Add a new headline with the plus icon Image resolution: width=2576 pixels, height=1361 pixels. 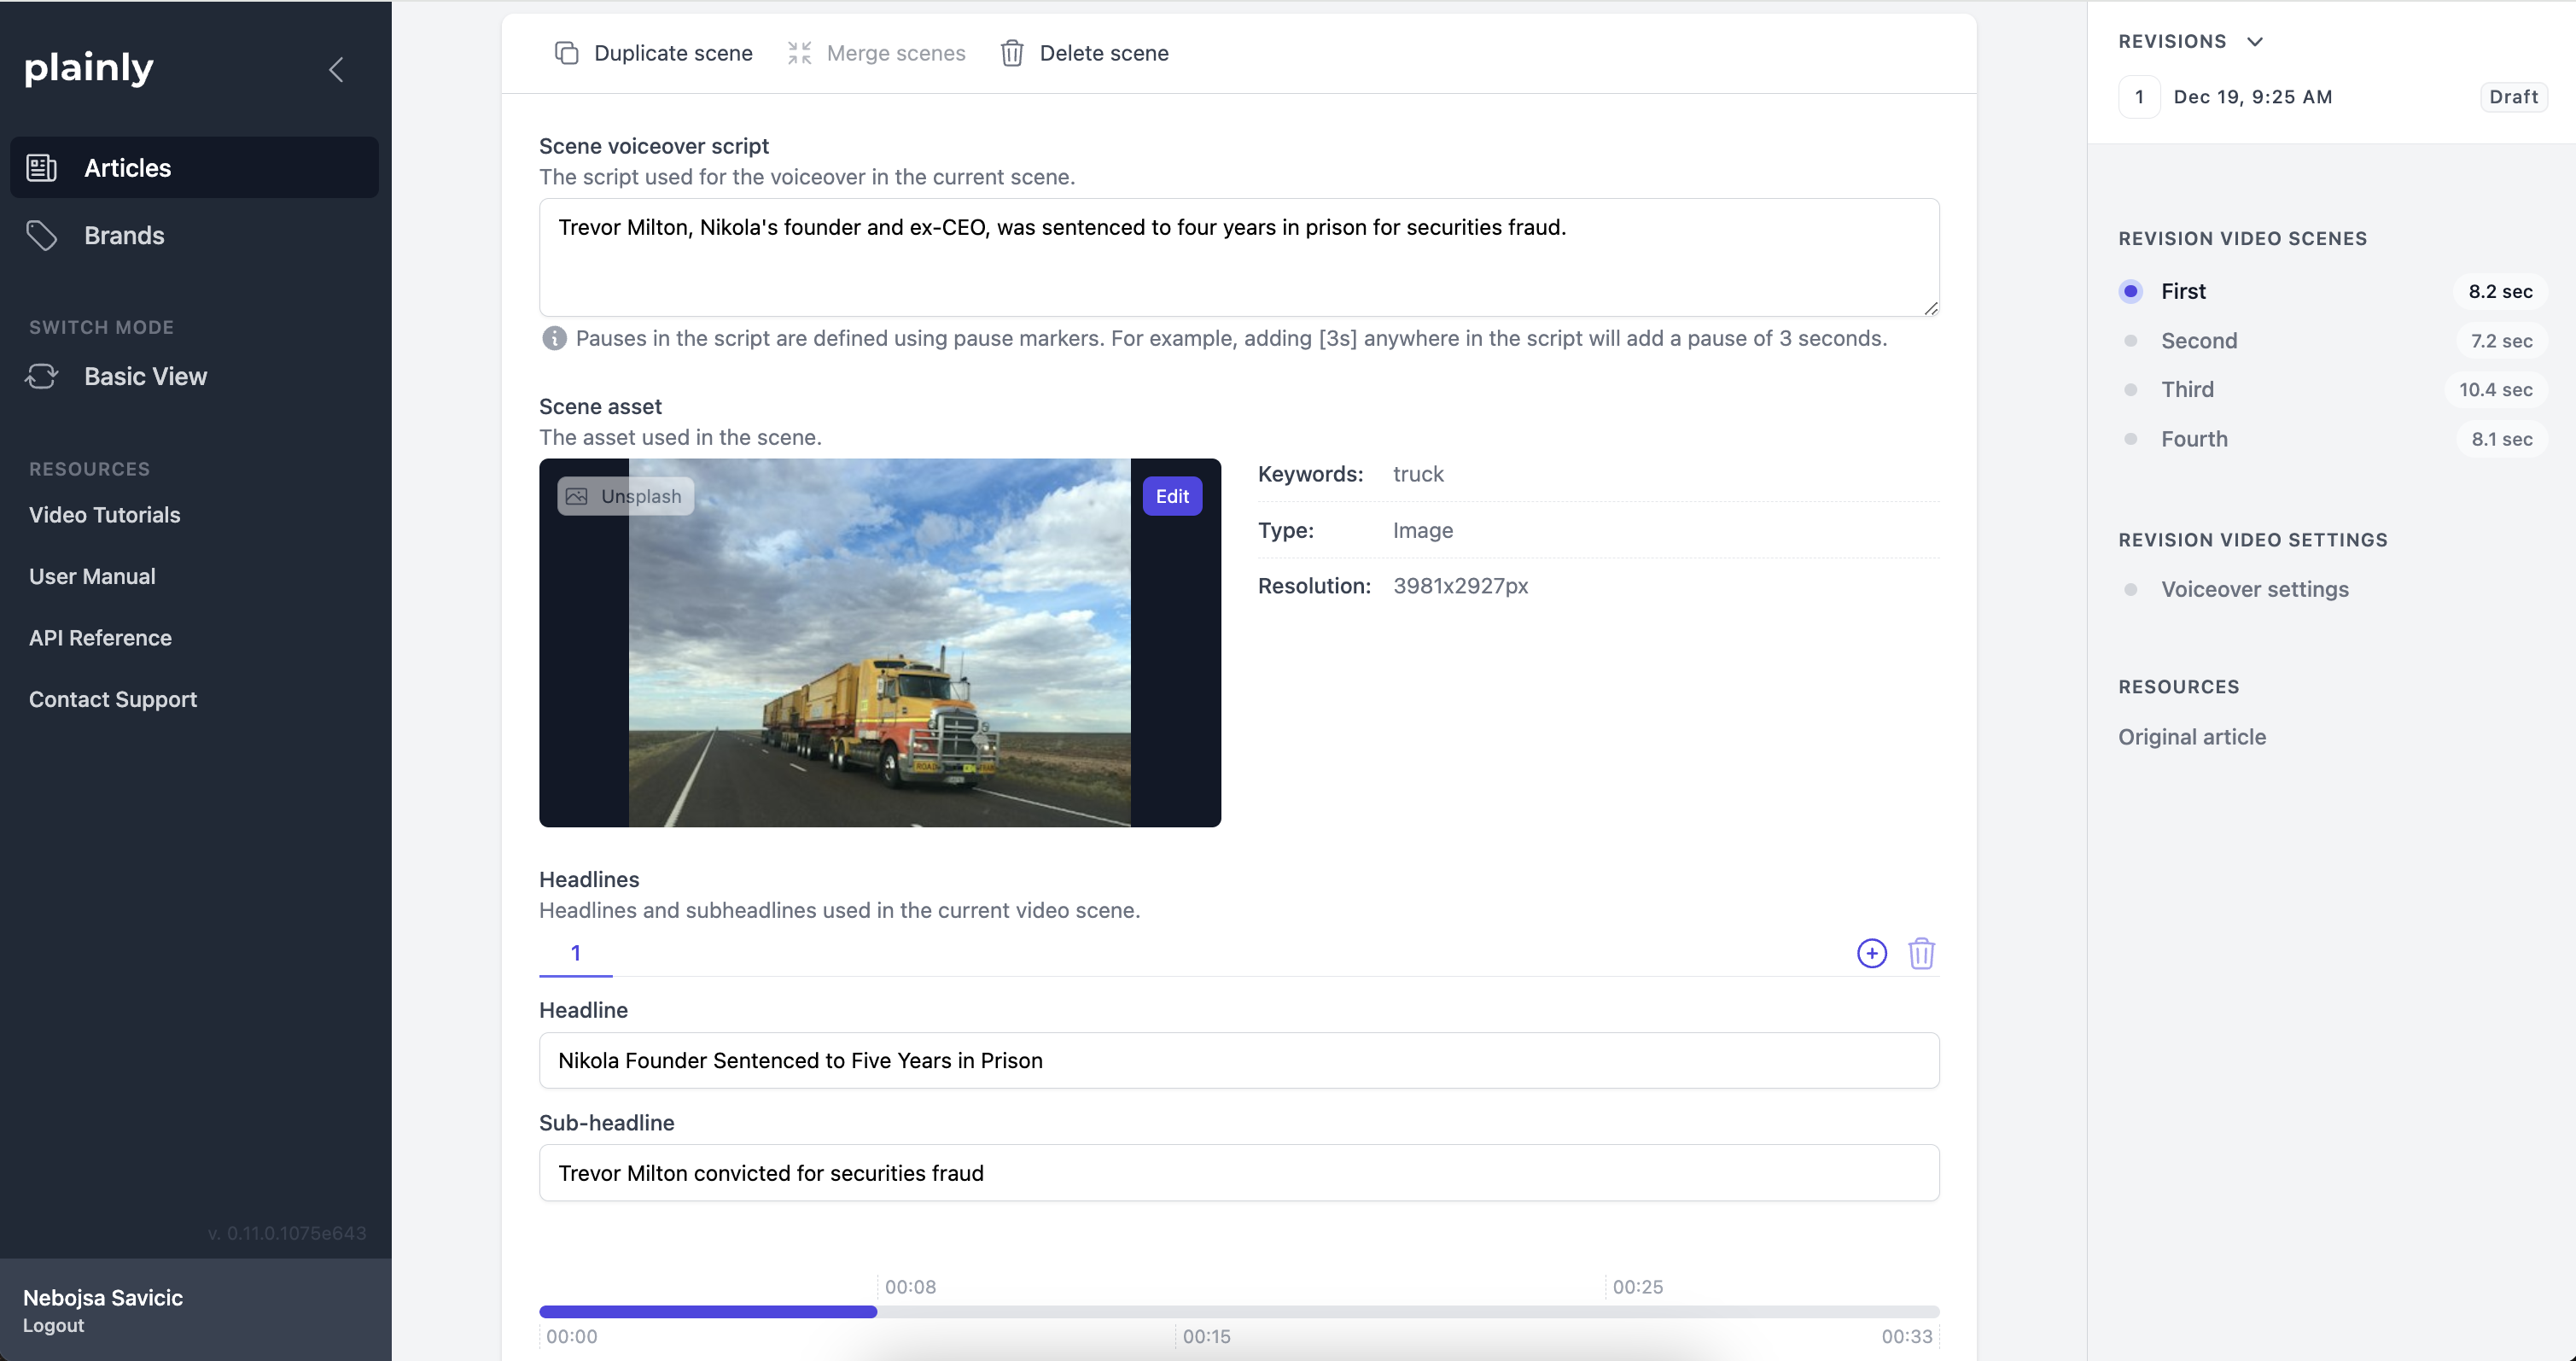pos(1871,952)
